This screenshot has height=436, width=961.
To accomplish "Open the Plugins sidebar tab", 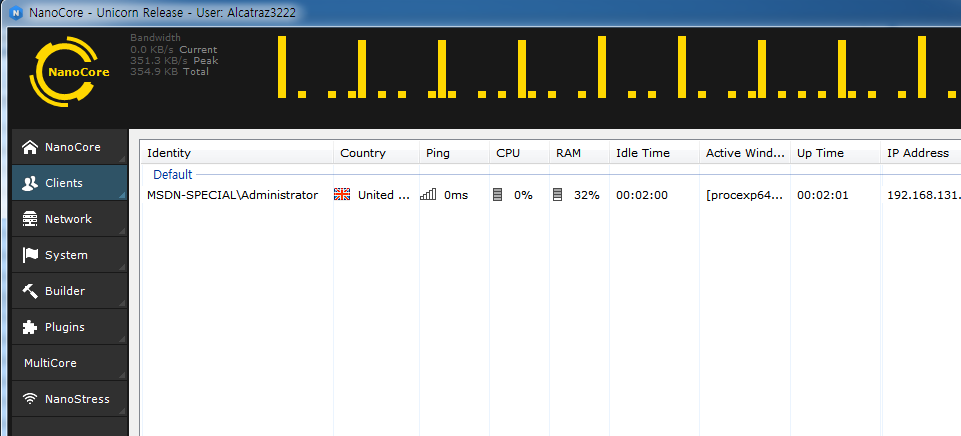I will tap(69, 327).
